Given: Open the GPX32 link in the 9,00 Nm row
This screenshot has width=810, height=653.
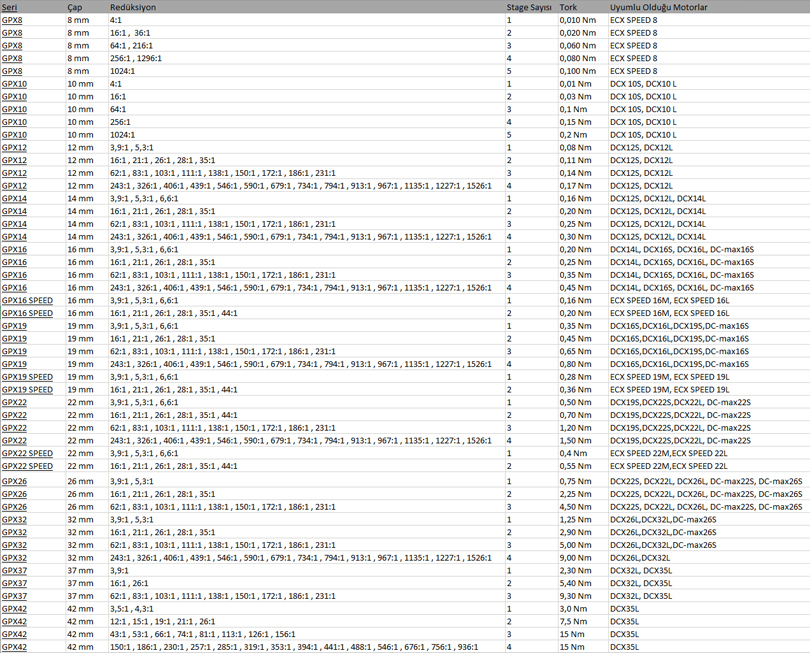Looking at the screenshot, I should 14,558.
